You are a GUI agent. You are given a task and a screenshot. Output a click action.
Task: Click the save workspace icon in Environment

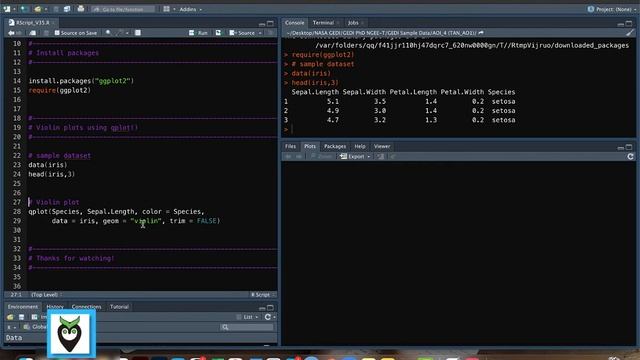[x=22, y=317]
